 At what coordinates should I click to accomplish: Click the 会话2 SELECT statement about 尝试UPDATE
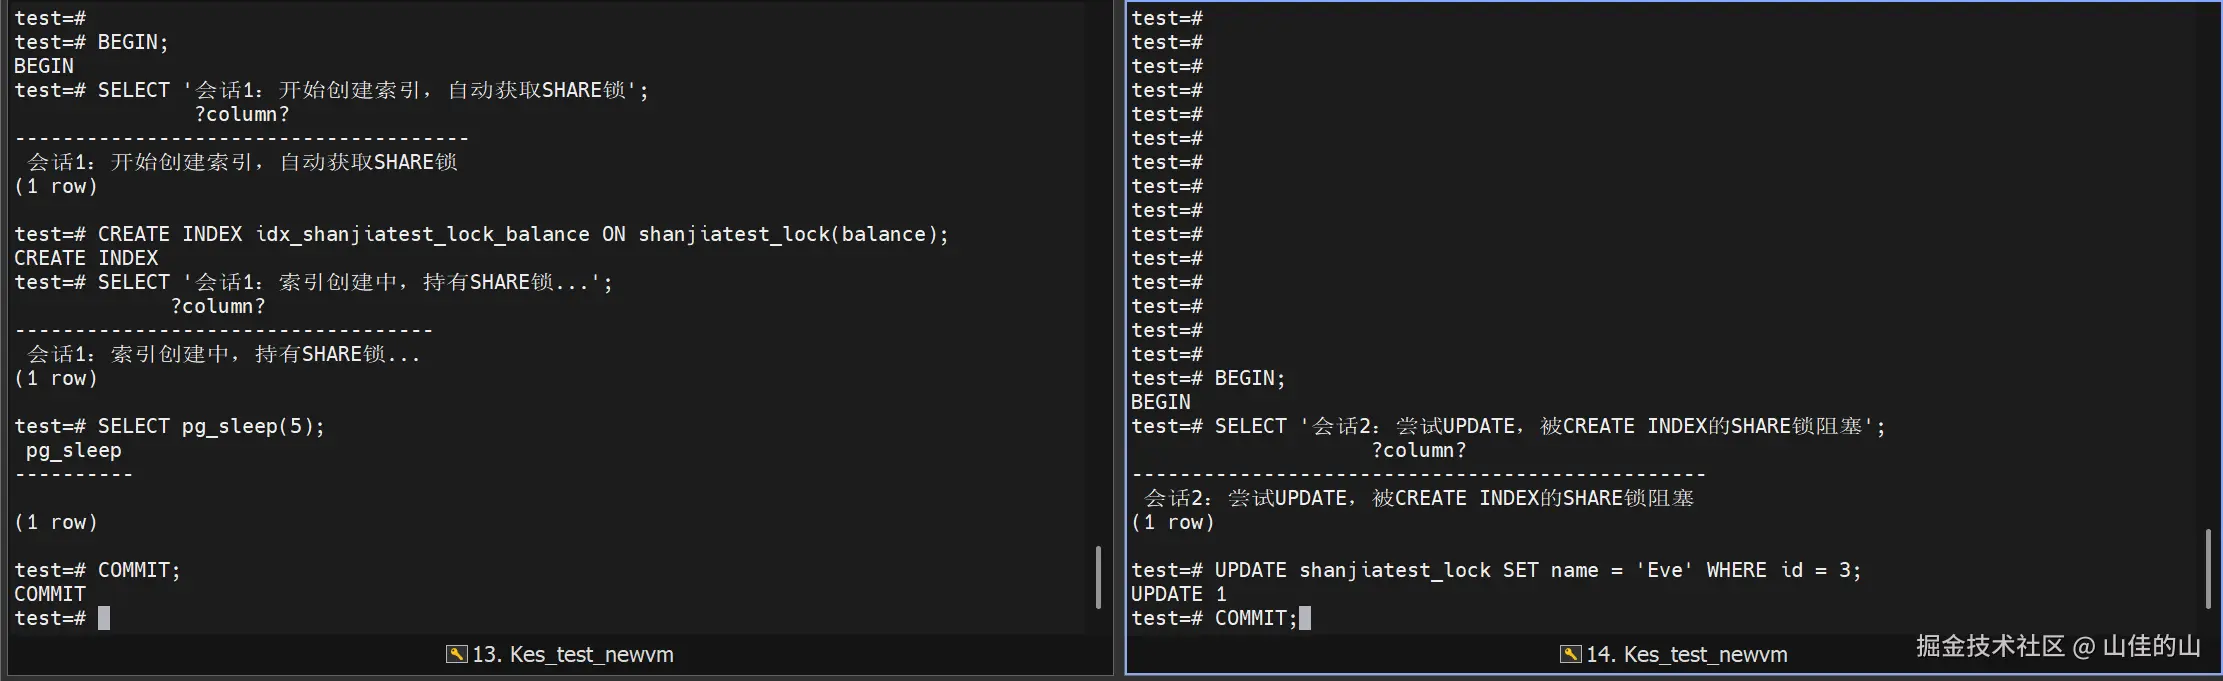[x=1548, y=426]
